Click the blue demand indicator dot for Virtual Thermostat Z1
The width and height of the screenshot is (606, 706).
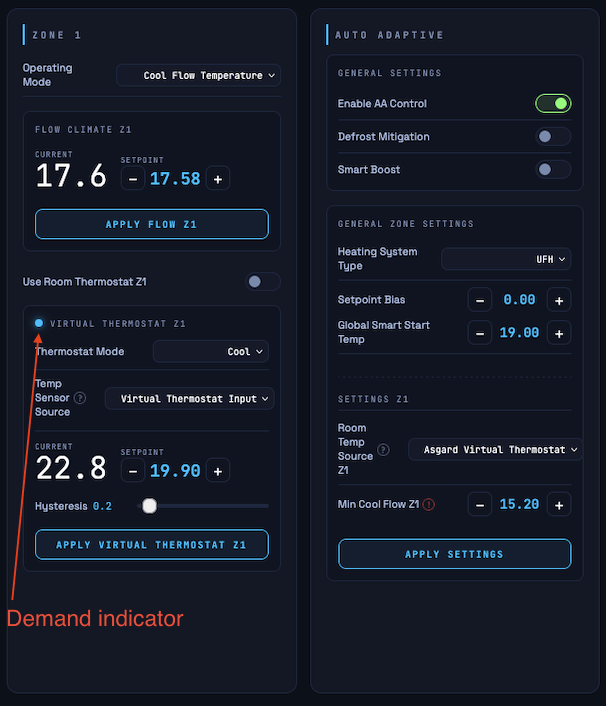[39, 323]
